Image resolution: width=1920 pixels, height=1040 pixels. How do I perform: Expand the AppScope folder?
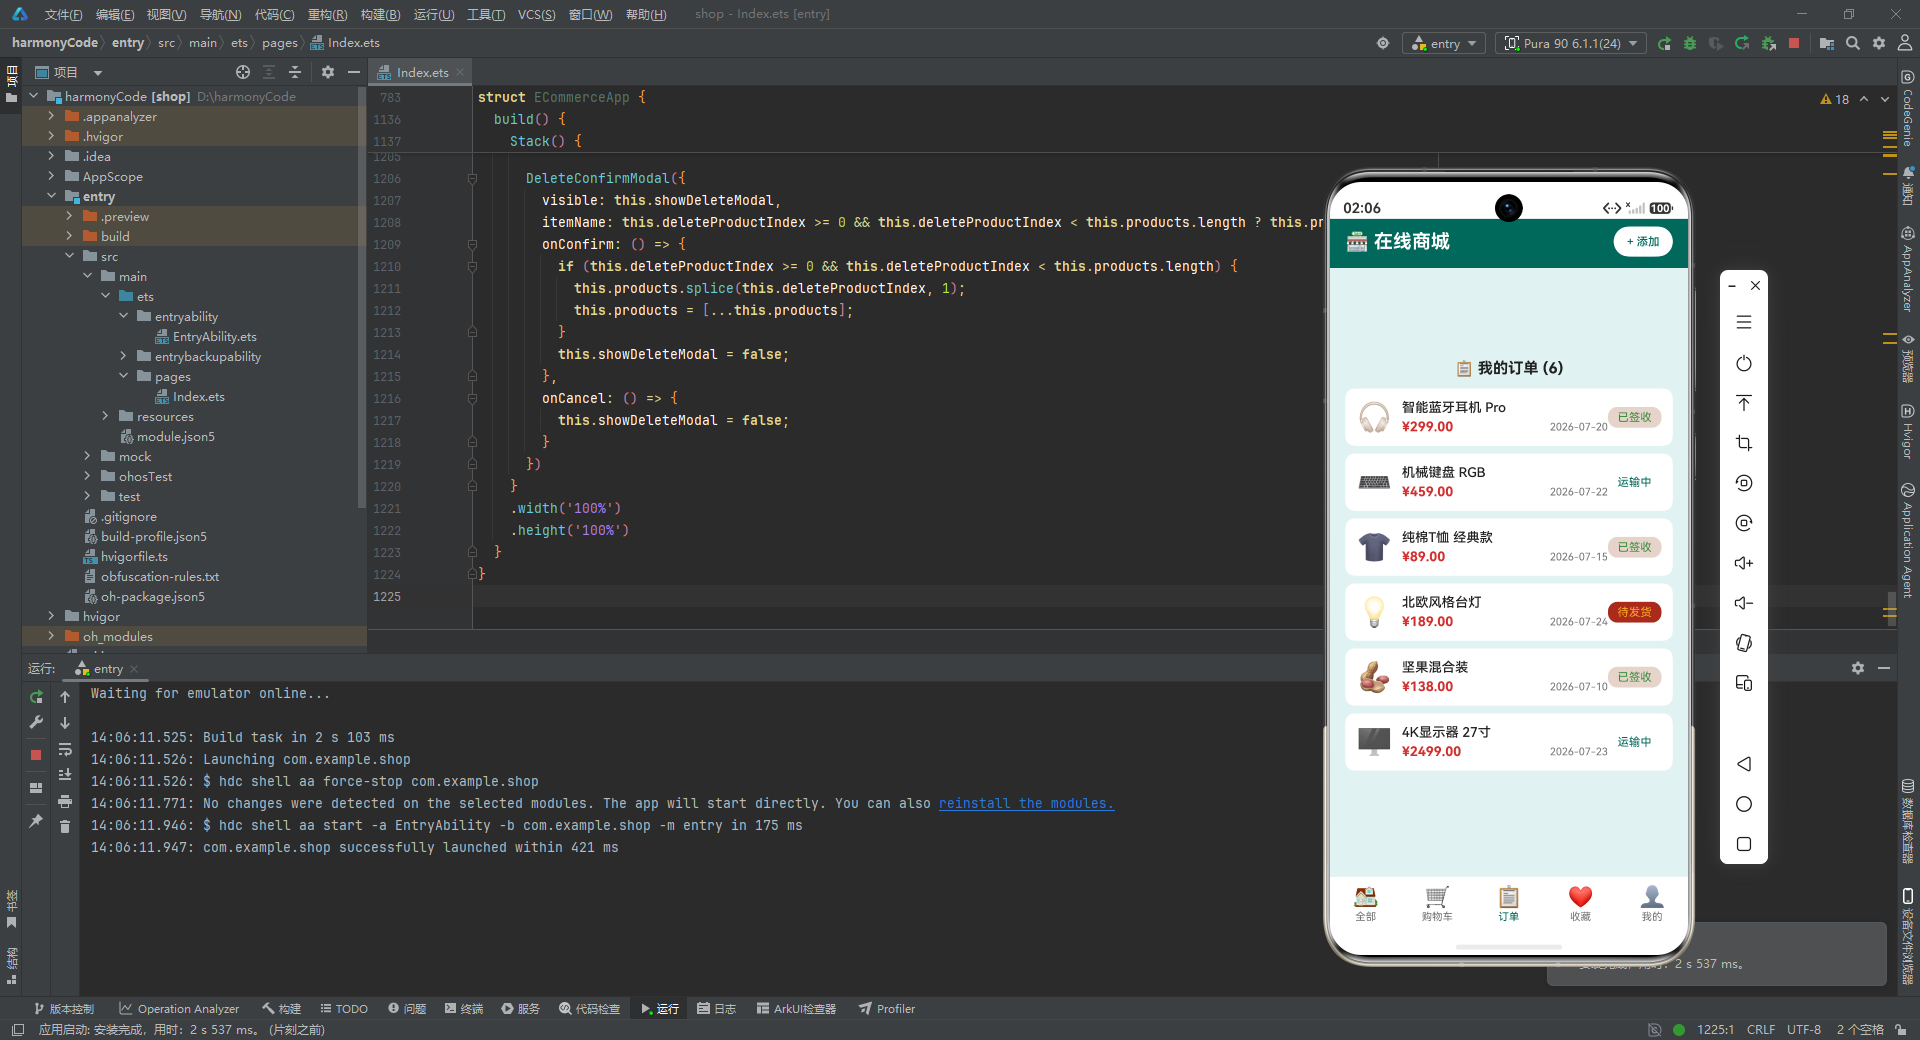51,176
